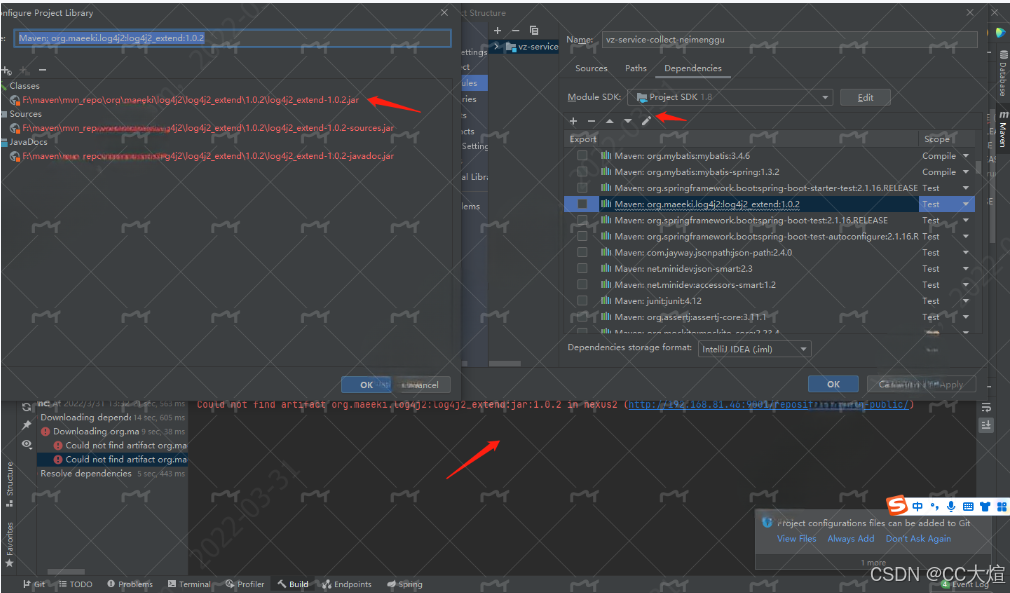
Task: Open the Sogou skin shirt icon
Action: coord(985,507)
